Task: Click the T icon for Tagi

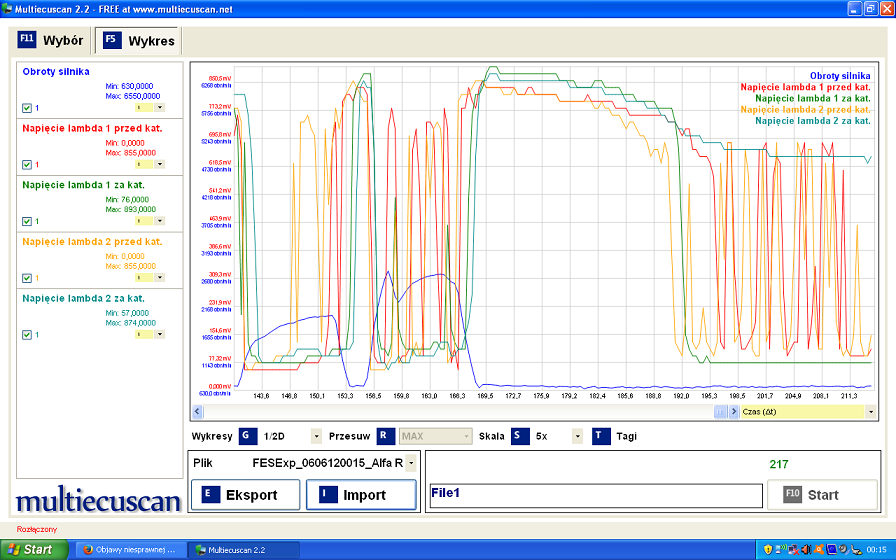Action: tap(601, 436)
